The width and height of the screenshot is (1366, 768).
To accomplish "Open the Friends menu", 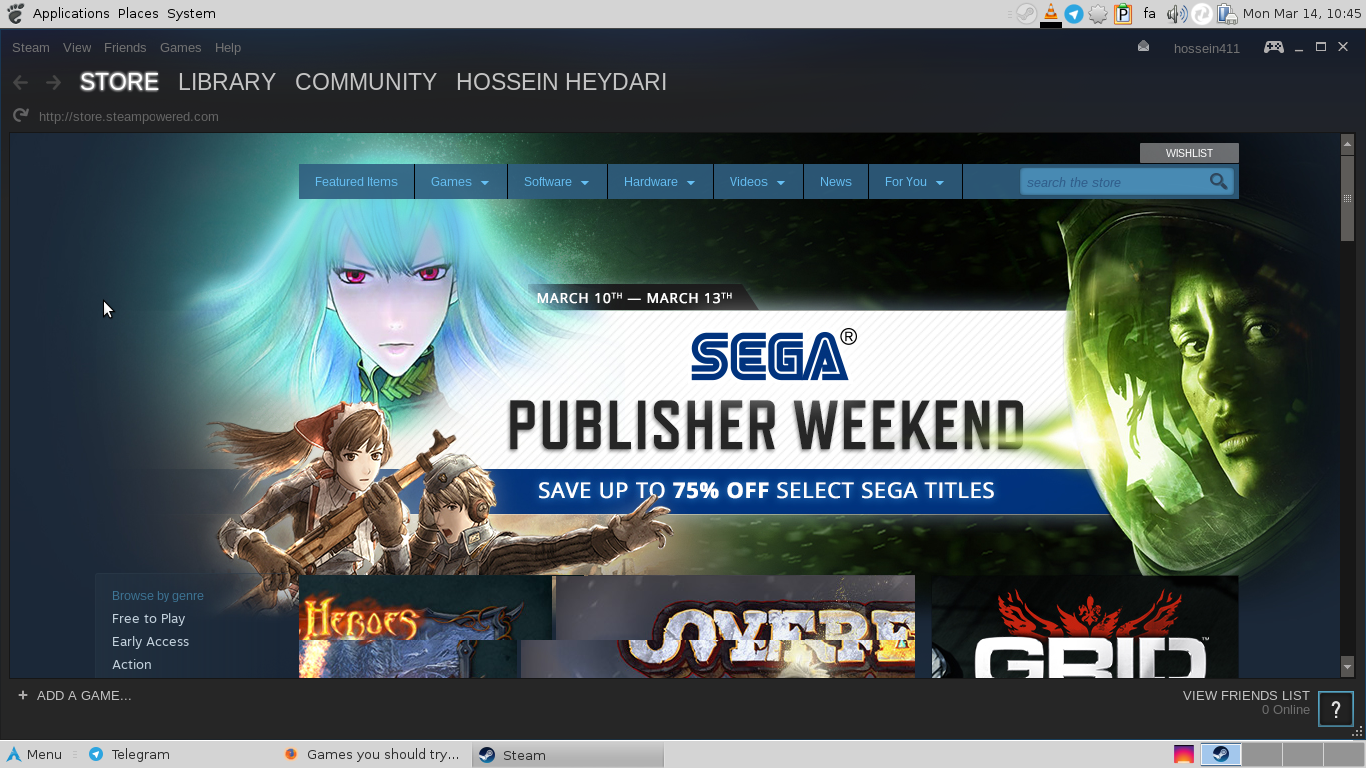I will tap(125, 47).
